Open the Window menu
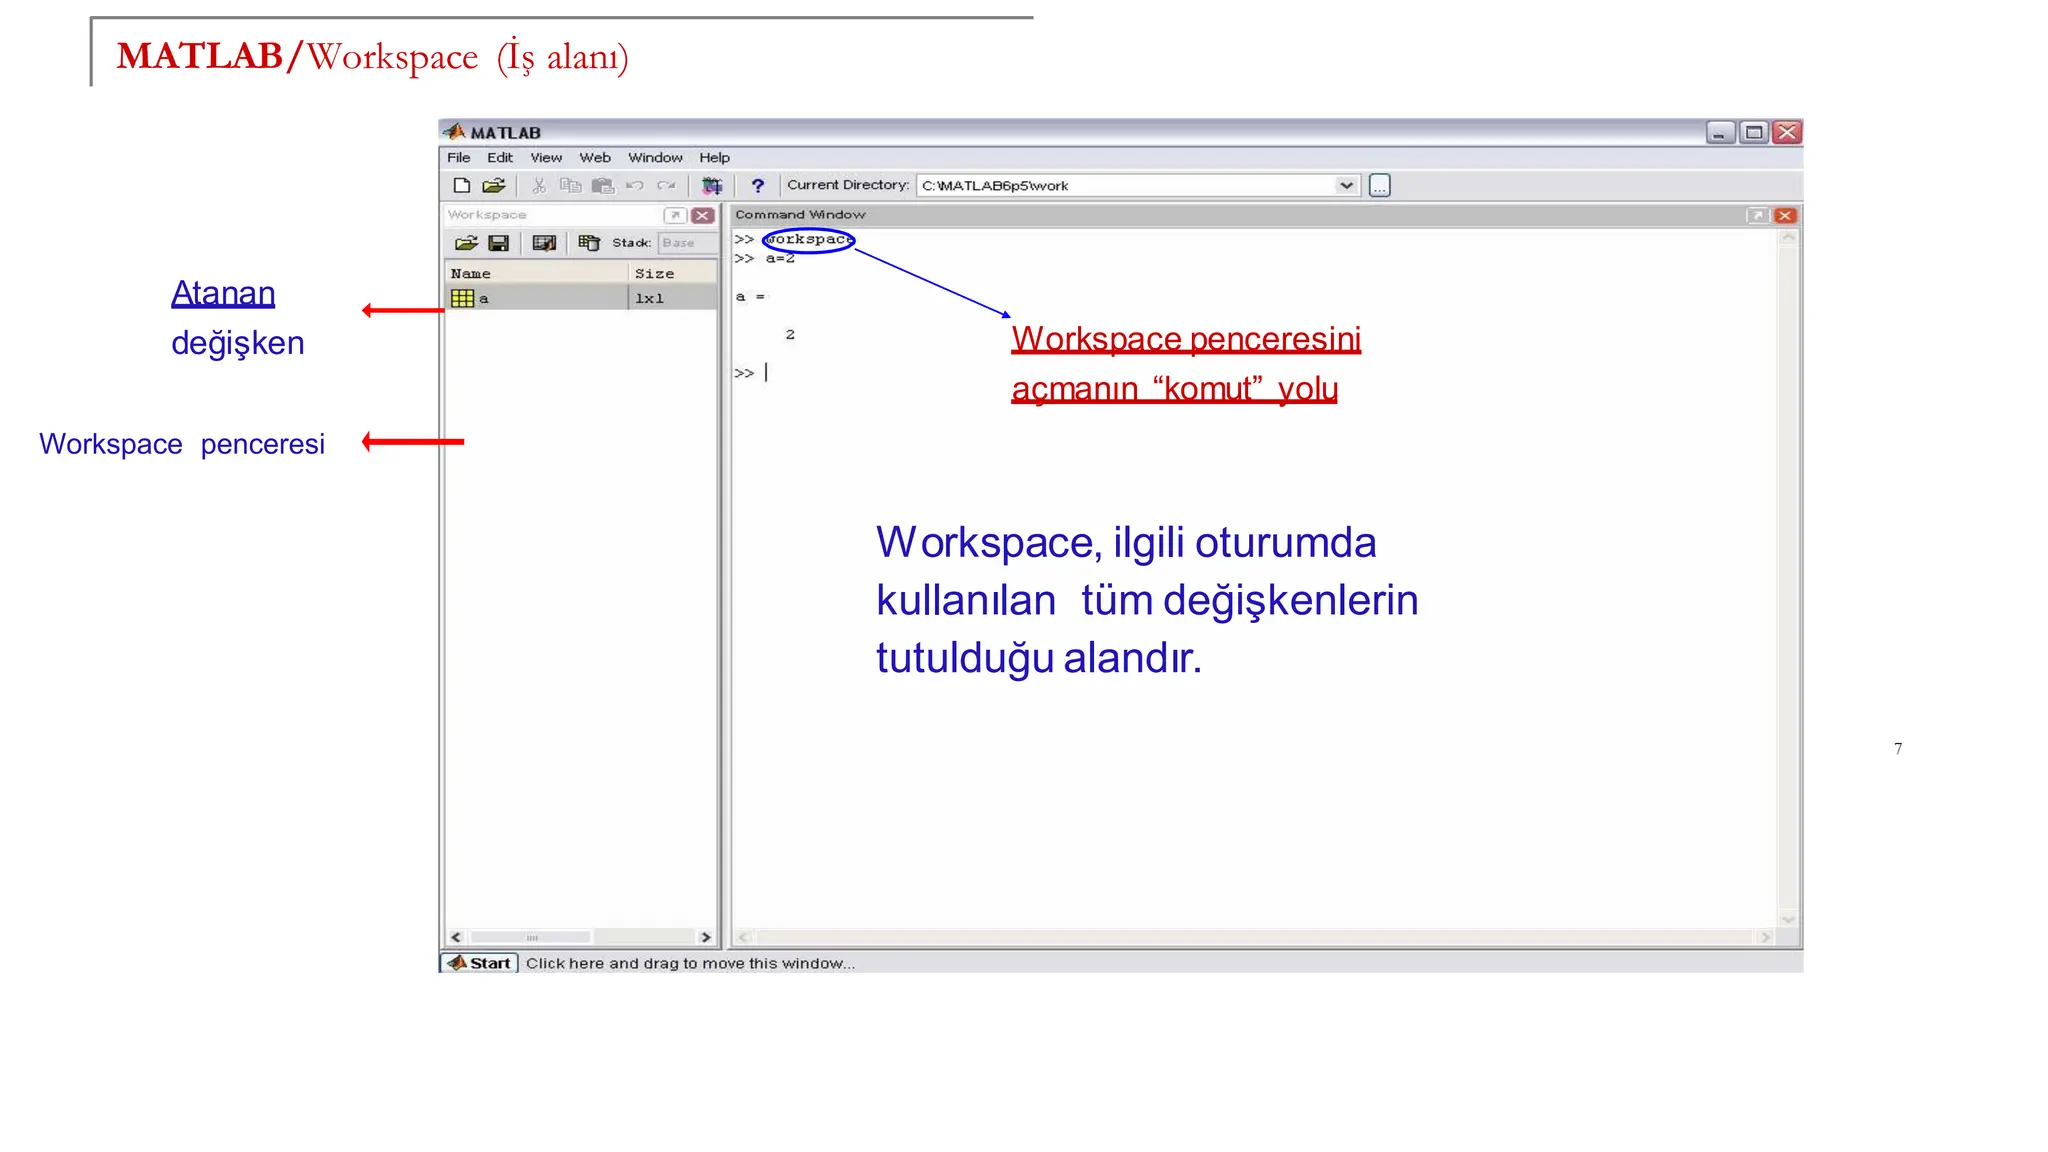 tap(655, 157)
